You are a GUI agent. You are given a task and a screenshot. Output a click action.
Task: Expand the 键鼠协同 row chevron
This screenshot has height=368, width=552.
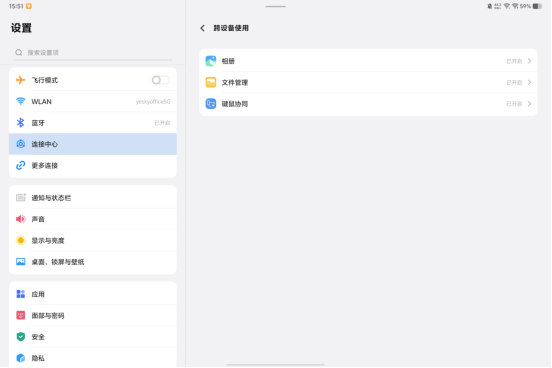tap(529, 104)
